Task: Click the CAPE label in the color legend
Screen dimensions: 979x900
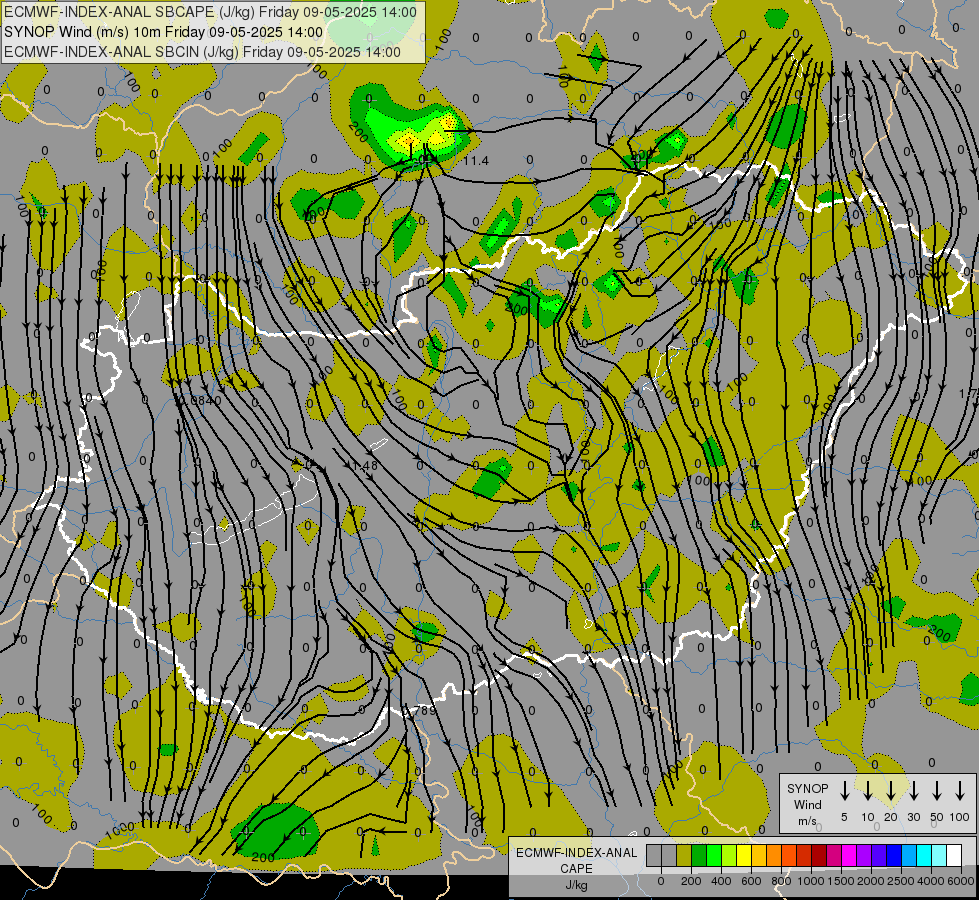Action: click(x=576, y=869)
